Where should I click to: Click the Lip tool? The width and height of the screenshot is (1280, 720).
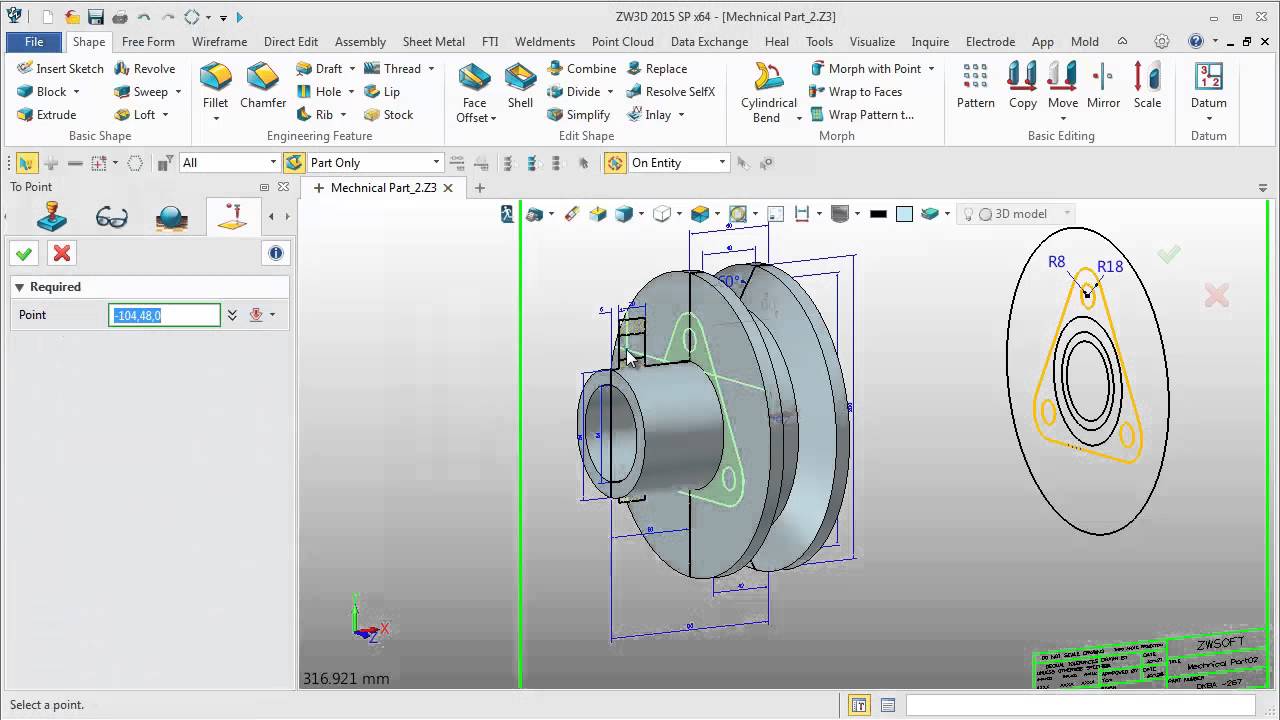(x=383, y=92)
